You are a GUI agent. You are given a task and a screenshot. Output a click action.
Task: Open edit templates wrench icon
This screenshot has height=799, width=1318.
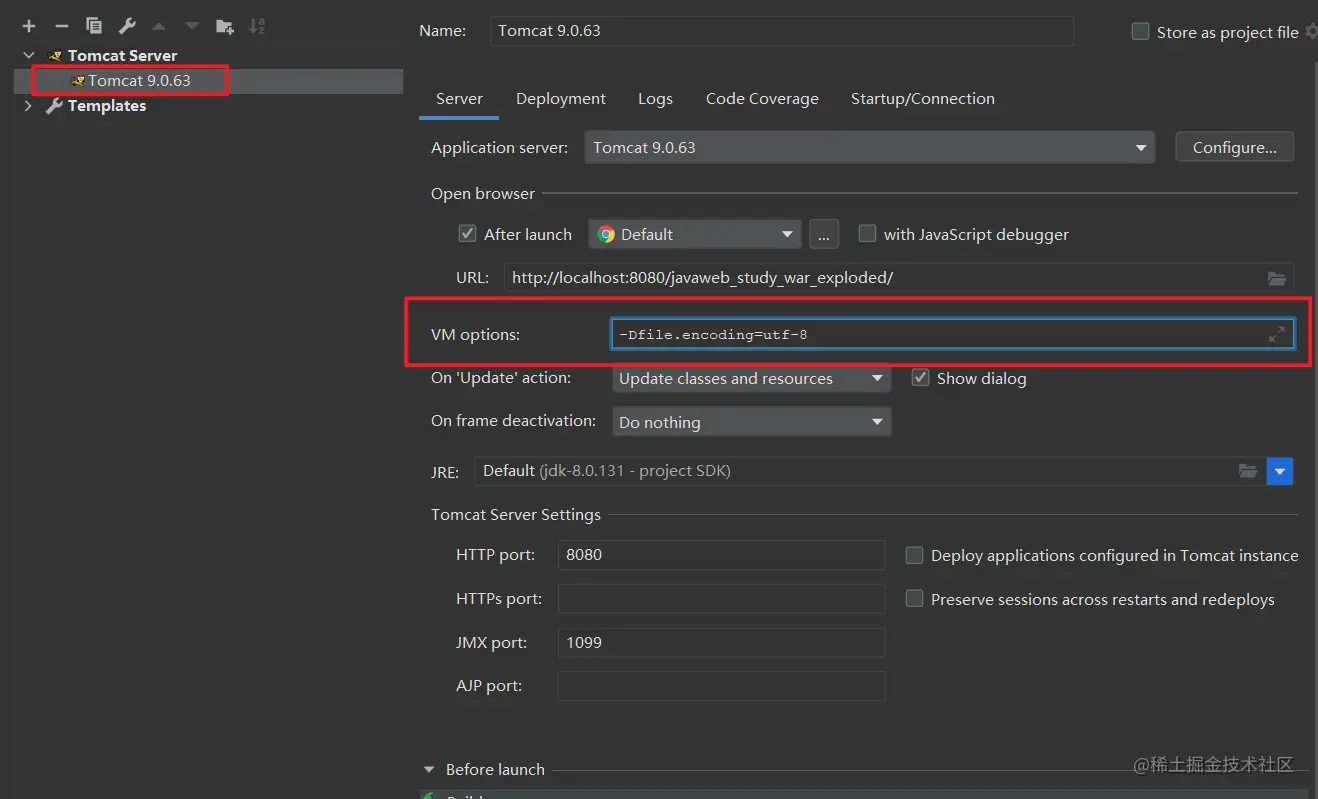coord(127,26)
